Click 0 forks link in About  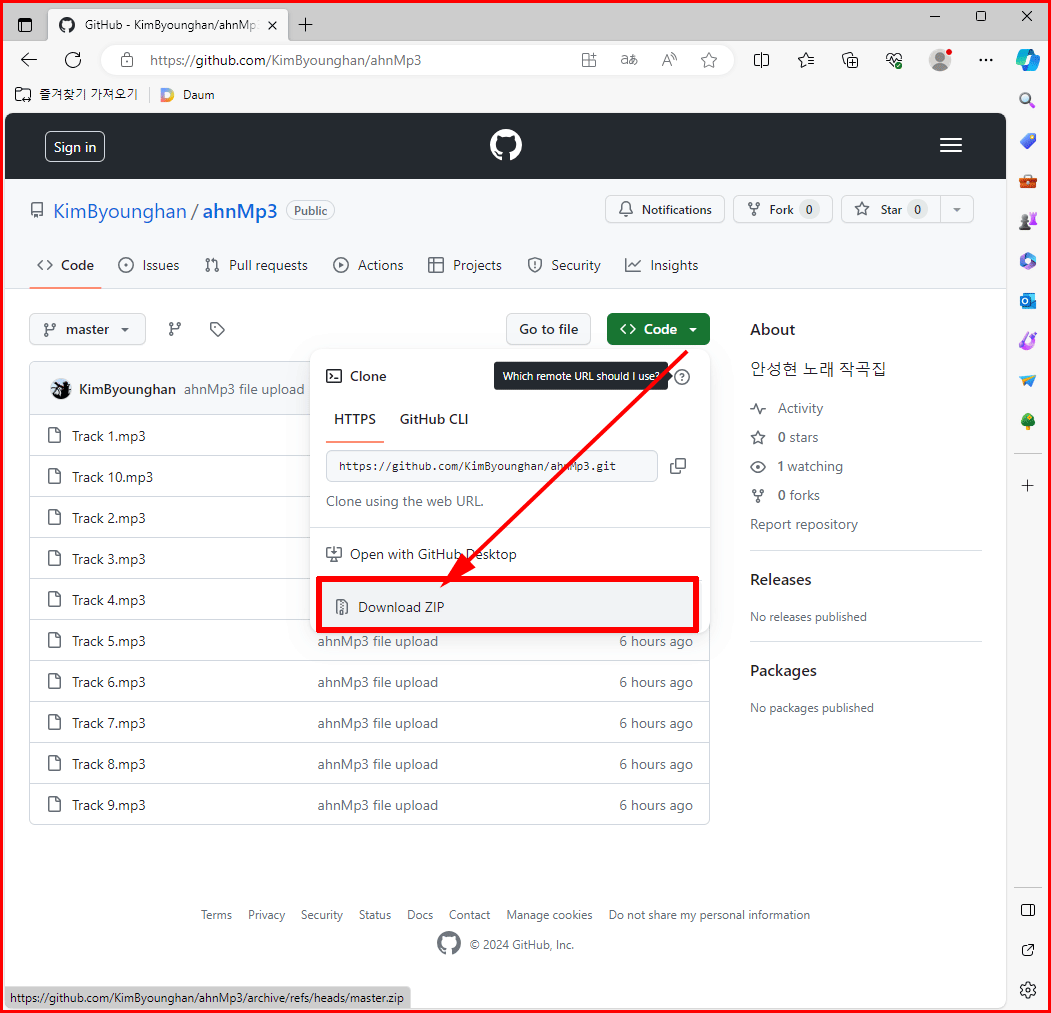[x=798, y=495]
